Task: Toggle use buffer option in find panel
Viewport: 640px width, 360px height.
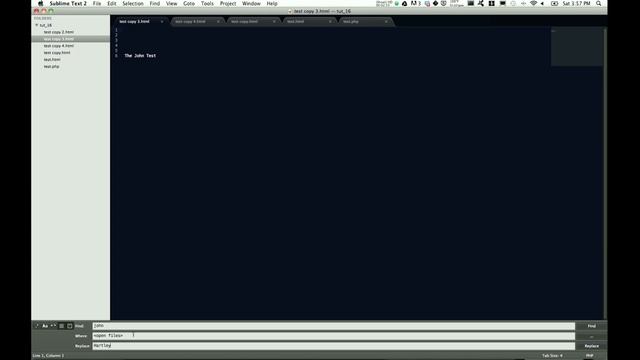Action: pyautogui.click(x=70, y=326)
